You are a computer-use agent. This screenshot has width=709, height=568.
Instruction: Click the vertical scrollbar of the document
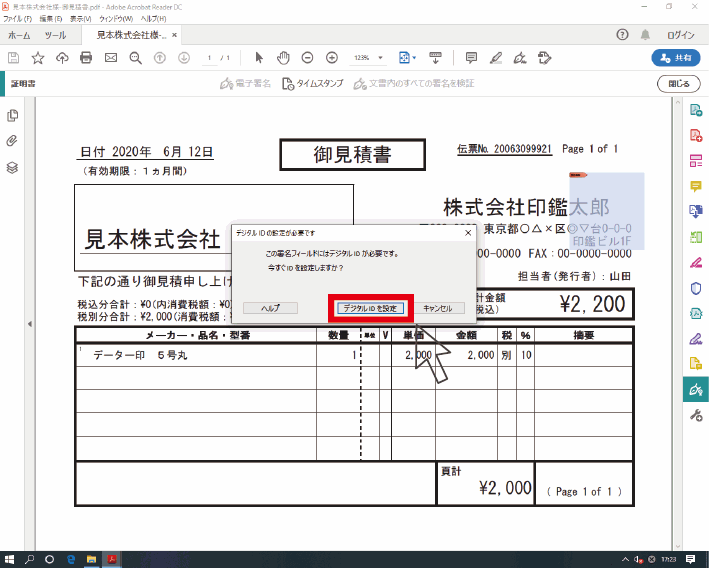point(677,323)
